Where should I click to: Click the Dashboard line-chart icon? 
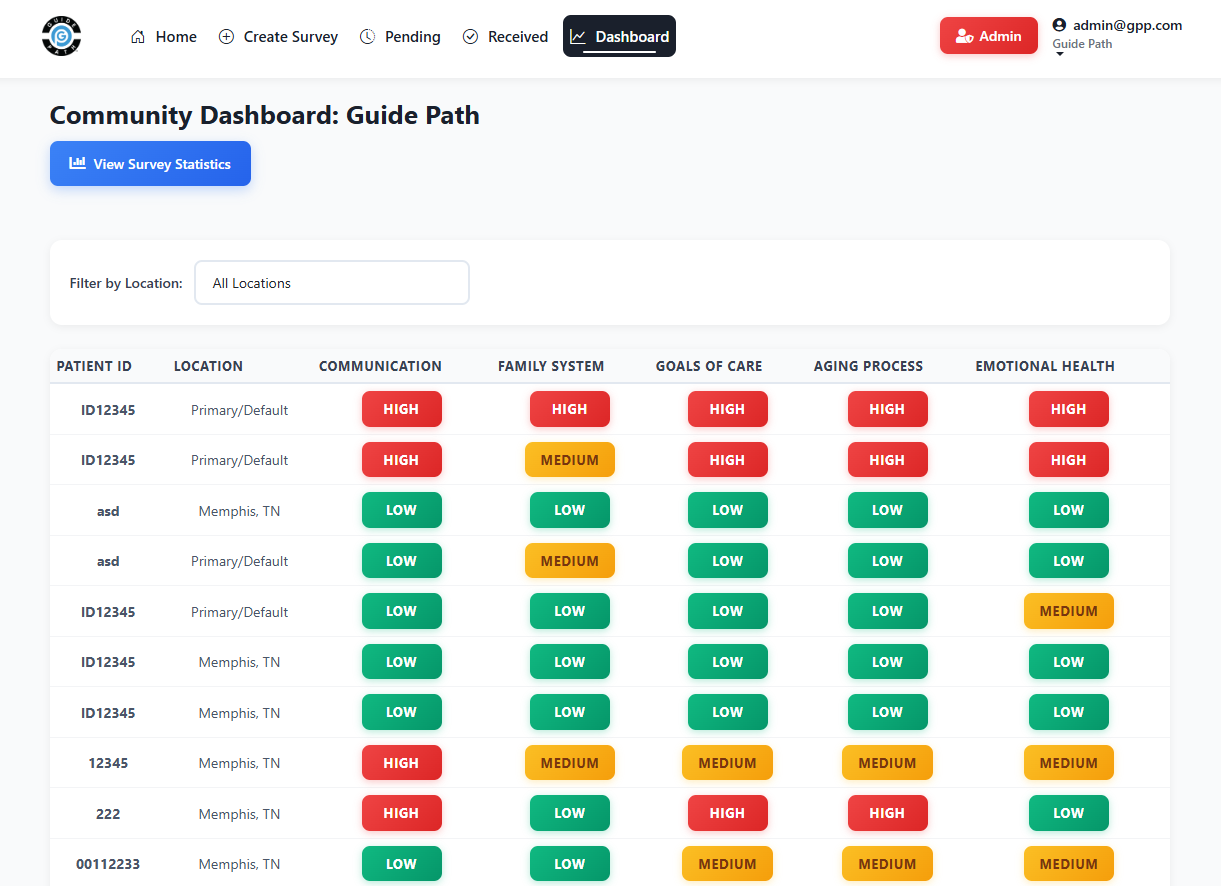580,36
